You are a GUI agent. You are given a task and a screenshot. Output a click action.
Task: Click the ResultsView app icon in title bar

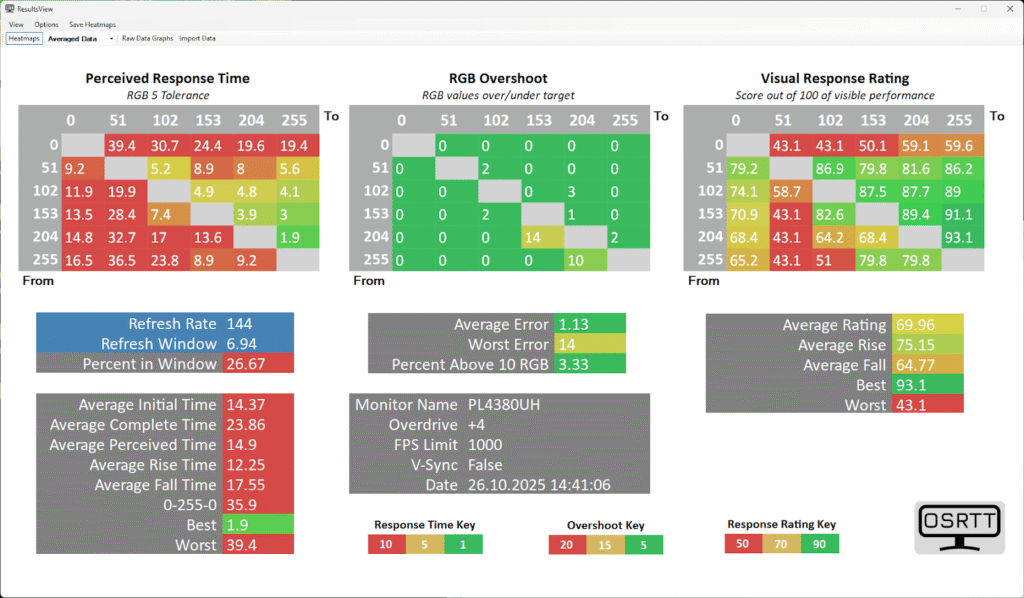tap(9, 8)
